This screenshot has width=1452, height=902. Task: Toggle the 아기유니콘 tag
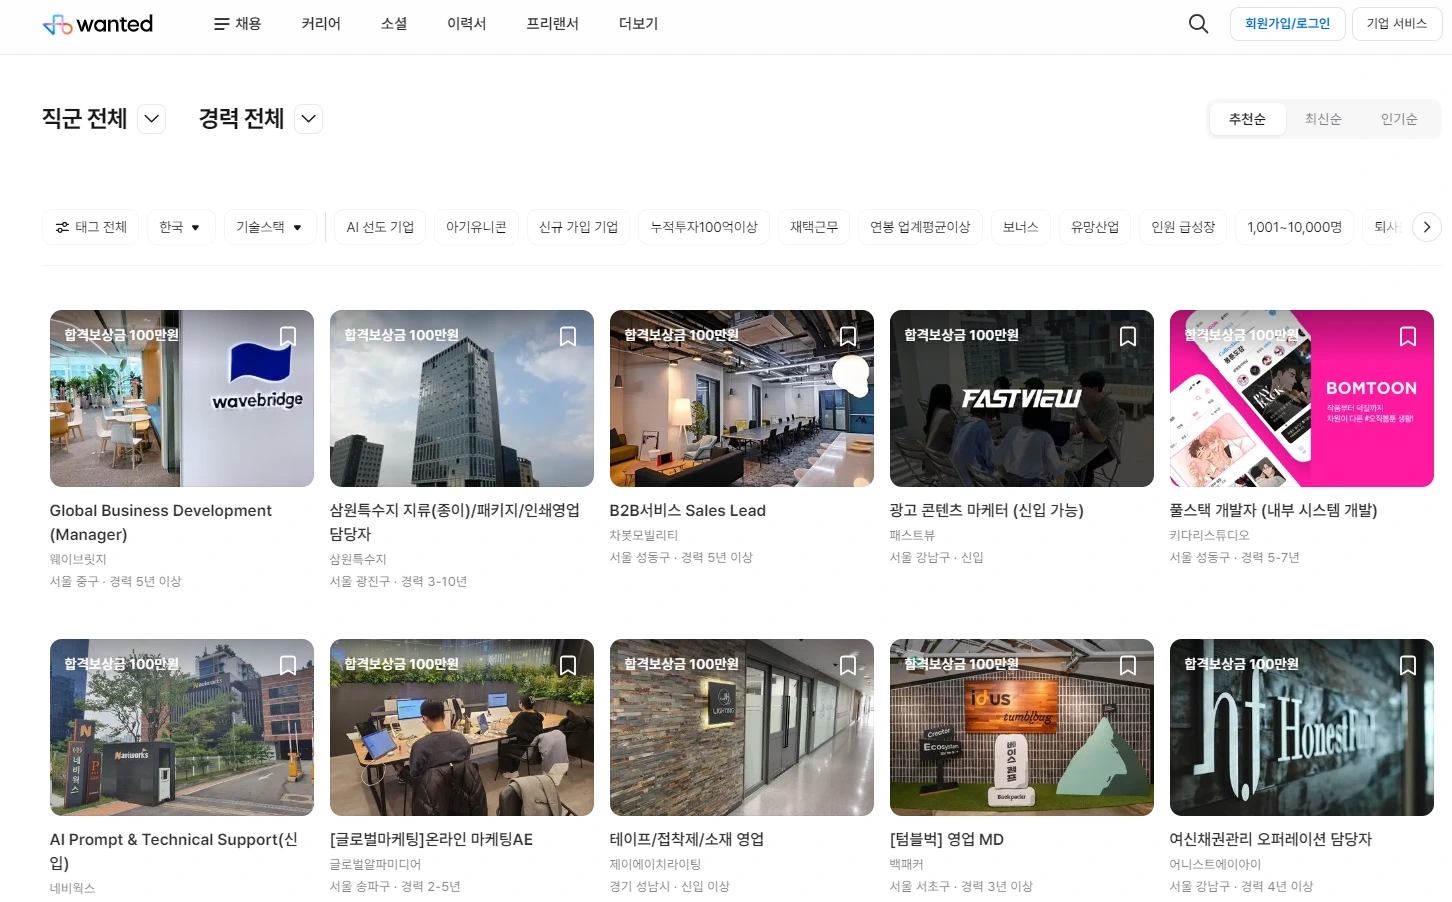click(x=476, y=227)
